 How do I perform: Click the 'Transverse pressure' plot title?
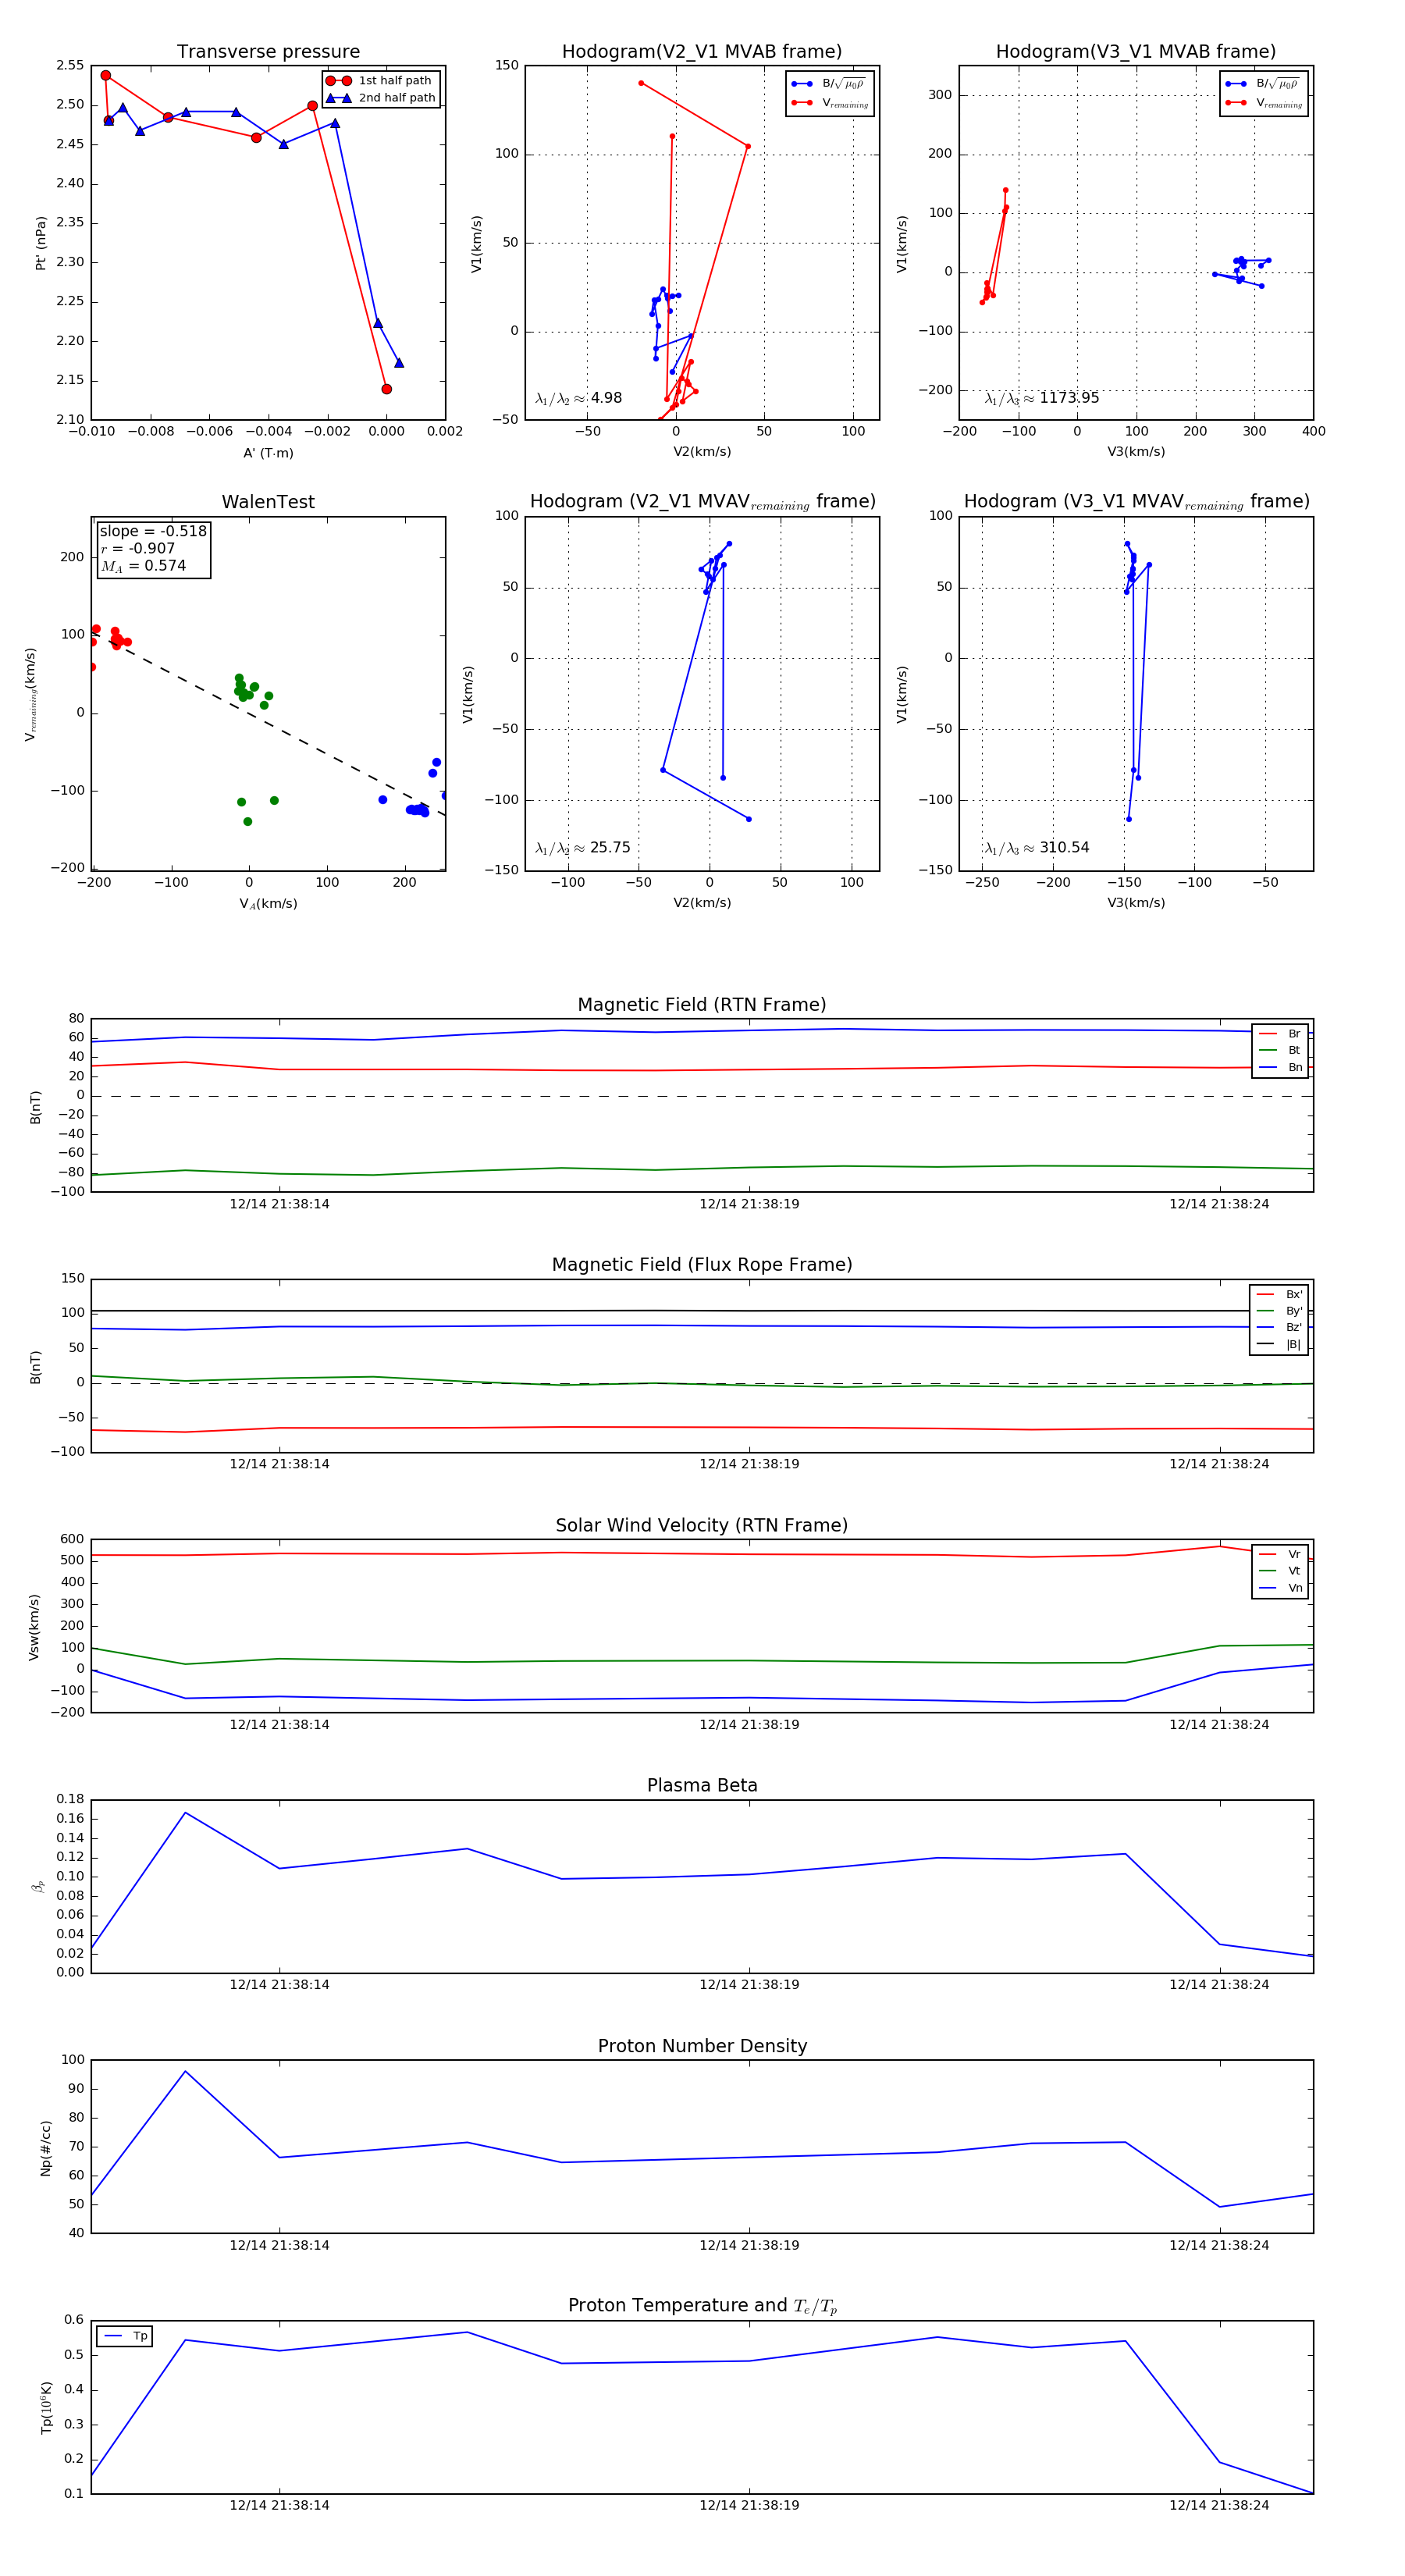click(x=268, y=52)
